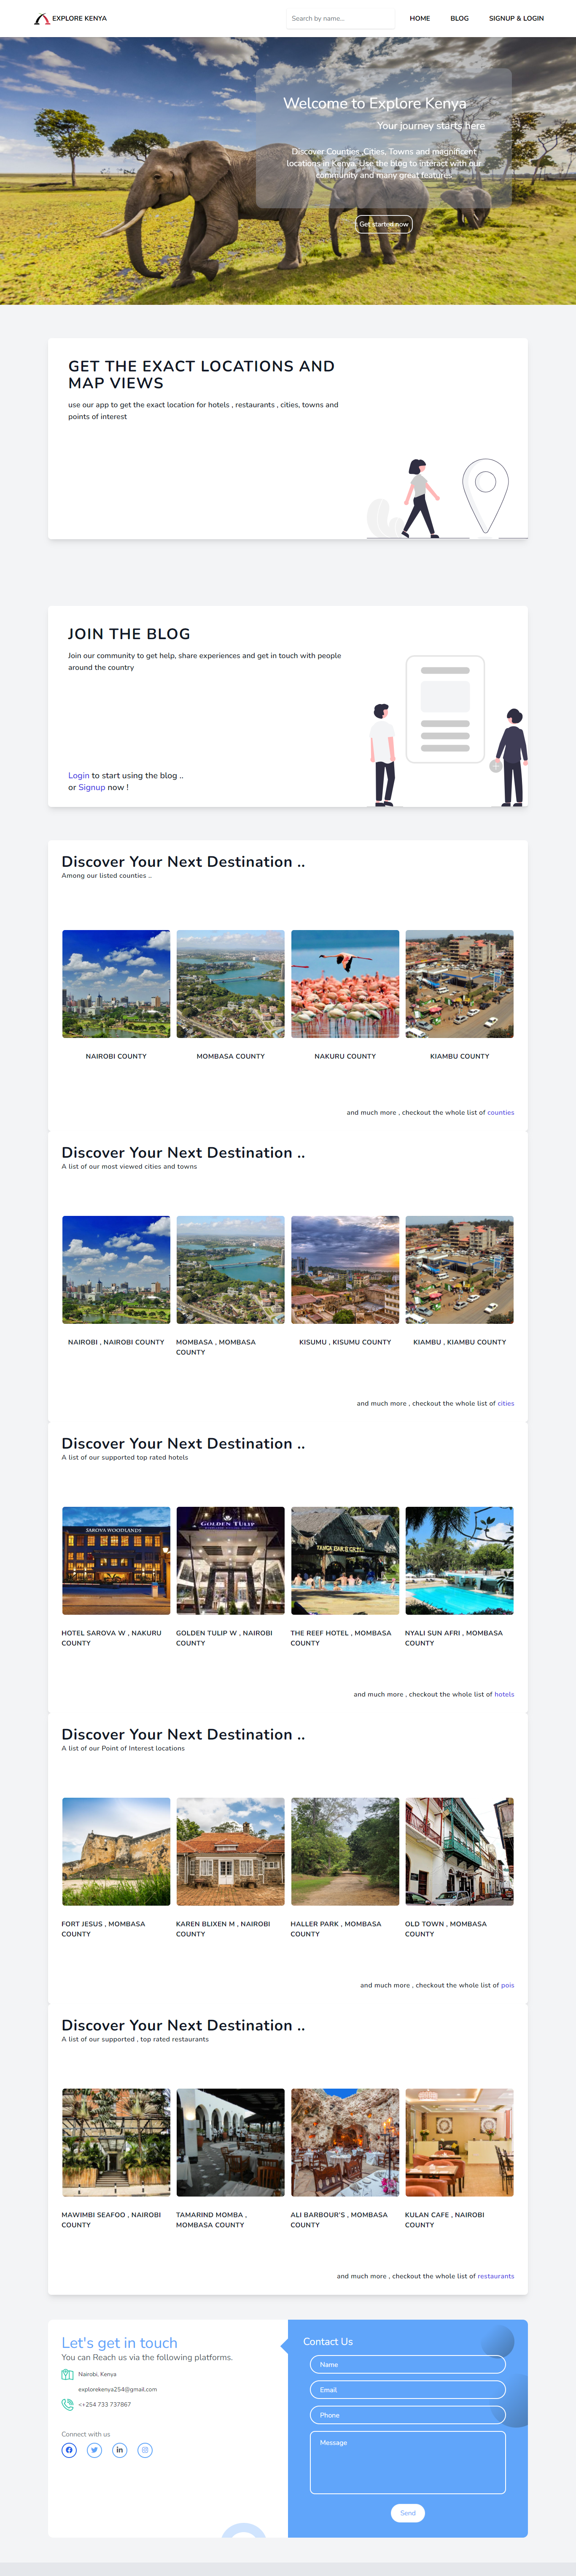
Task: Open The Reef Hotel image
Action: pyautogui.click(x=345, y=1561)
